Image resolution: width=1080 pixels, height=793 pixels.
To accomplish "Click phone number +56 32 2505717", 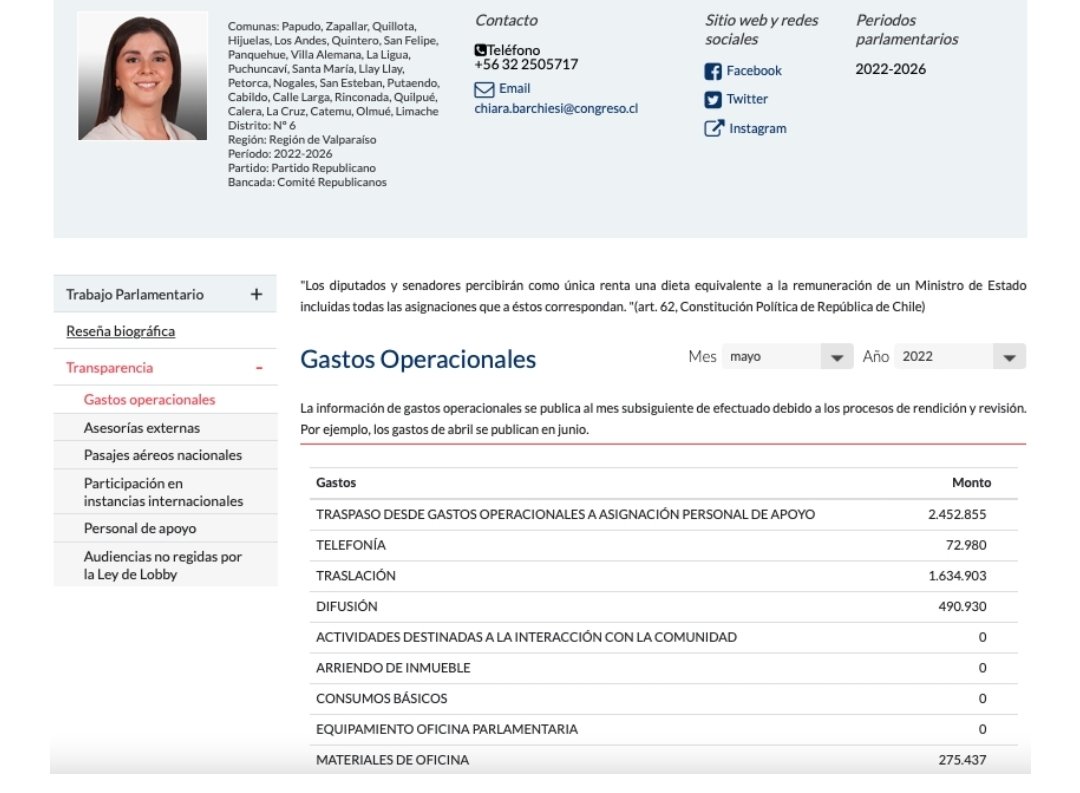I will click(x=526, y=64).
